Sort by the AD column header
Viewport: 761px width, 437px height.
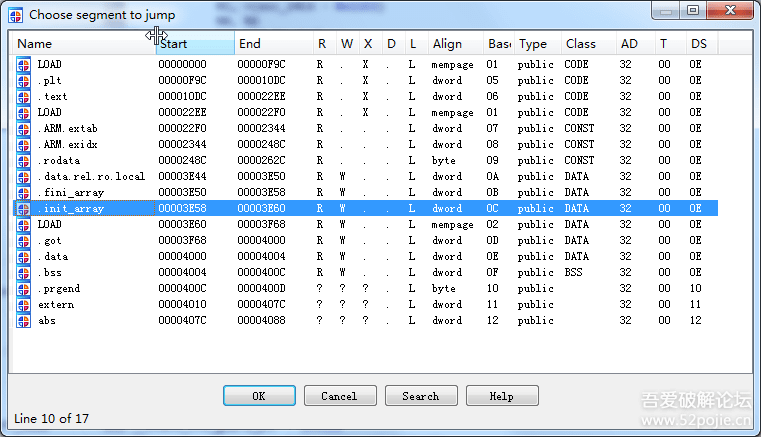pyautogui.click(x=636, y=44)
